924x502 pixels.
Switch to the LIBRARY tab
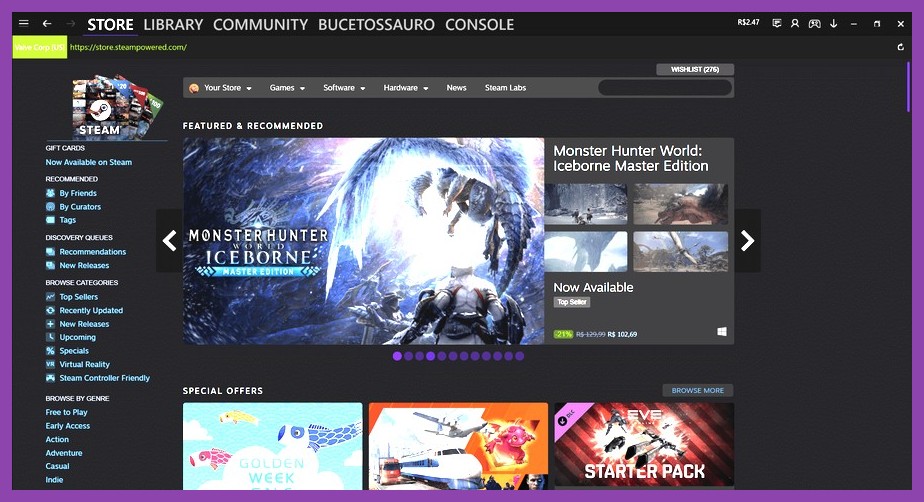173,25
